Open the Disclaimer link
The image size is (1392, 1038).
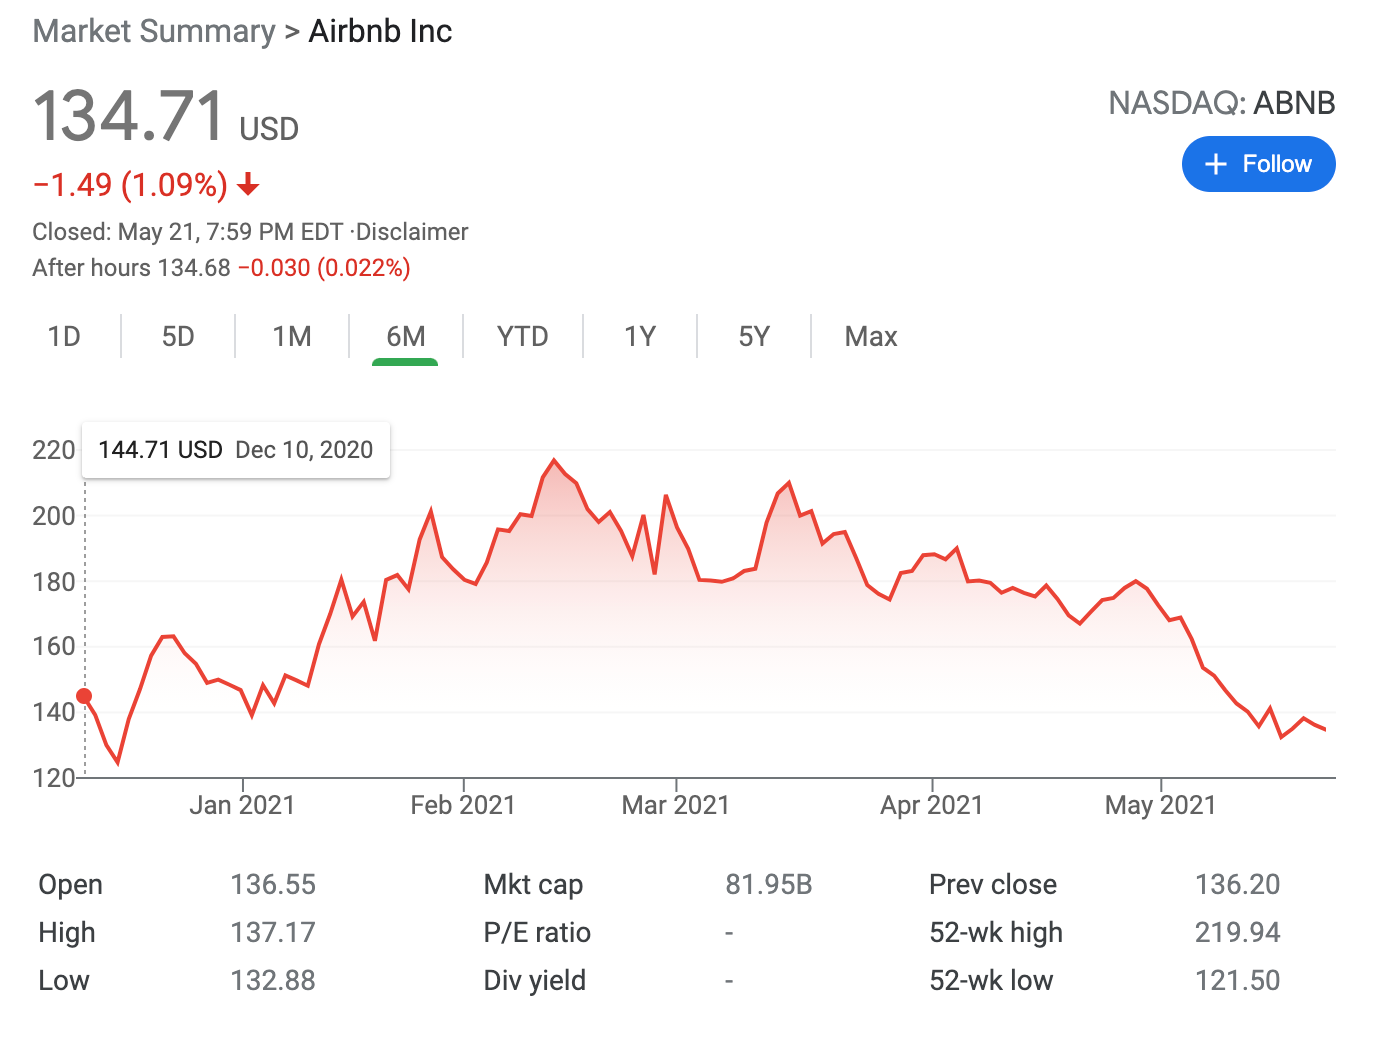pos(412,232)
